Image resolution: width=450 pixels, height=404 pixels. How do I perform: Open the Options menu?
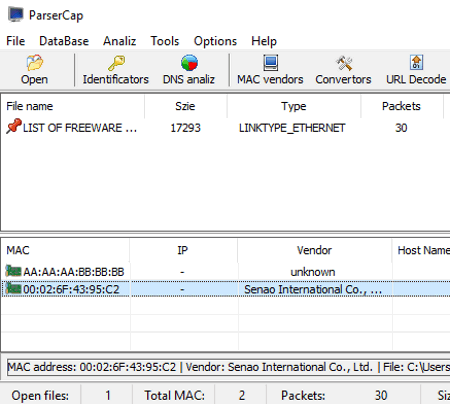[x=215, y=41]
